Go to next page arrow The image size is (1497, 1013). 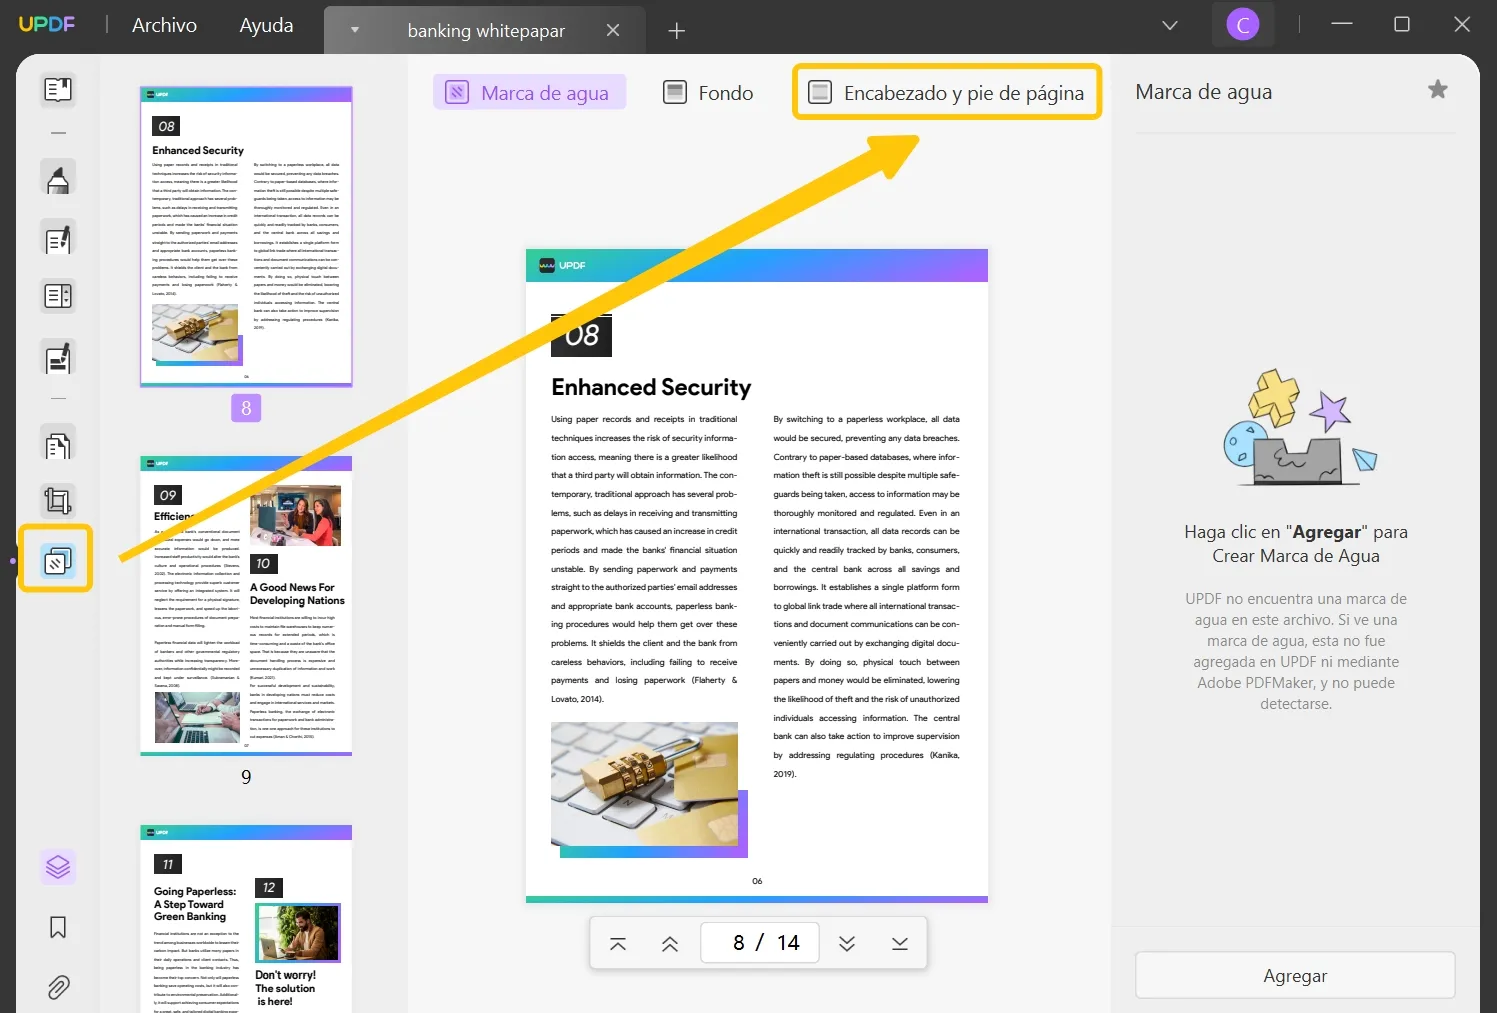click(847, 943)
